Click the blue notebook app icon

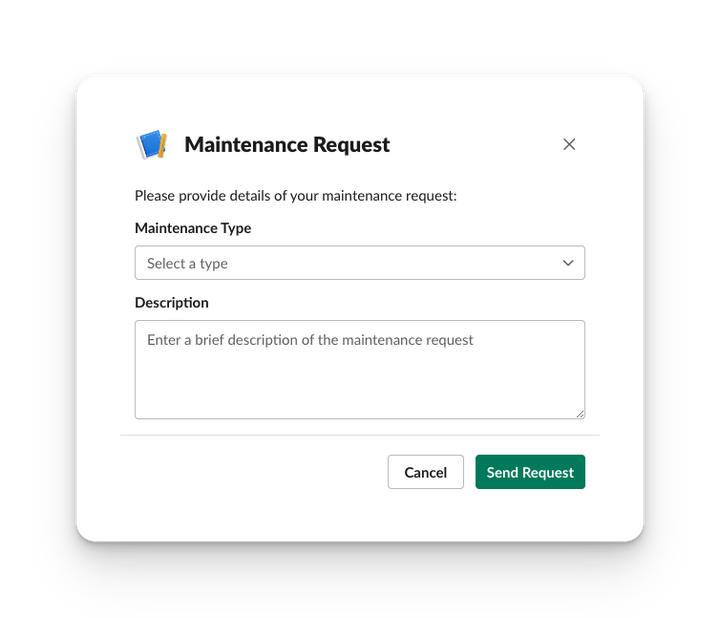(149, 145)
